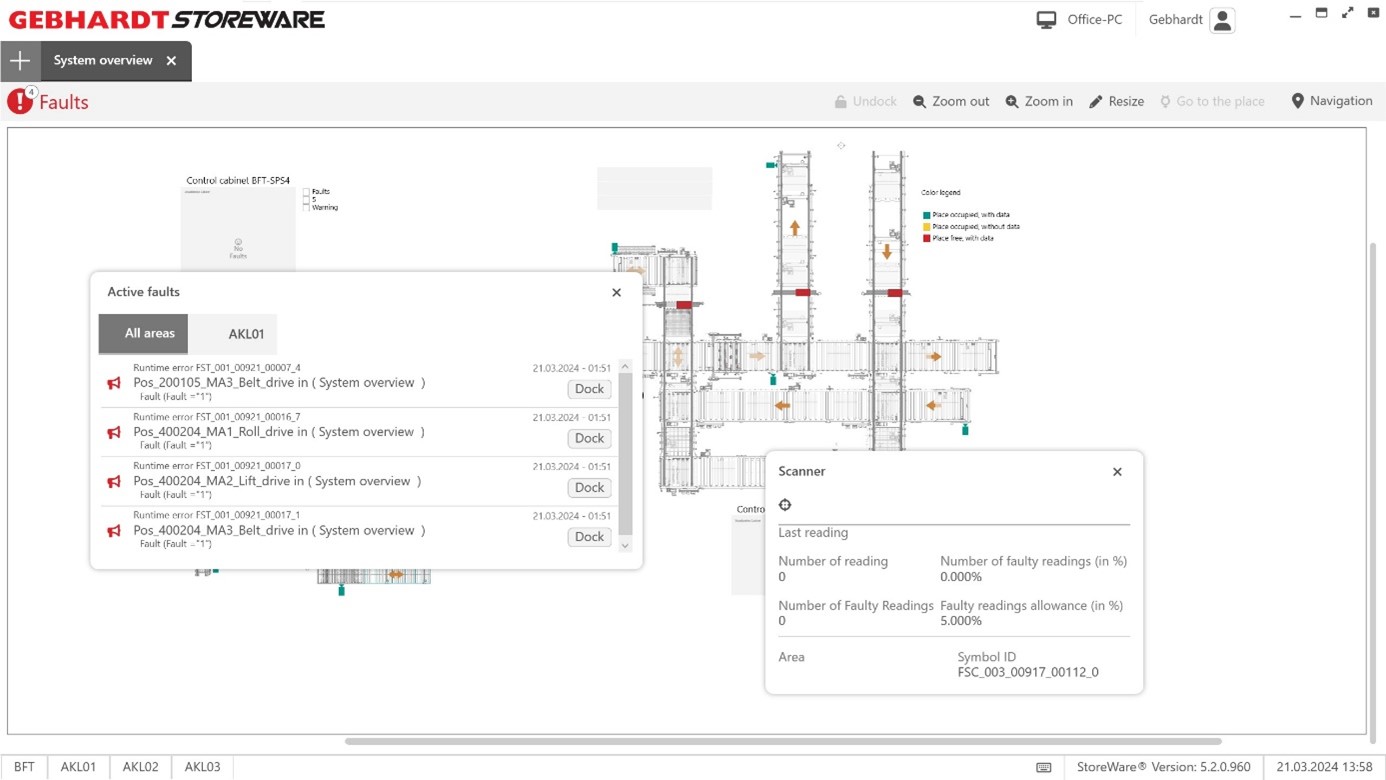Viewport: 1386px width, 780px height.
Task: Click the Control cabinet BFT-SPS4 tile
Action: coord(238,229)
